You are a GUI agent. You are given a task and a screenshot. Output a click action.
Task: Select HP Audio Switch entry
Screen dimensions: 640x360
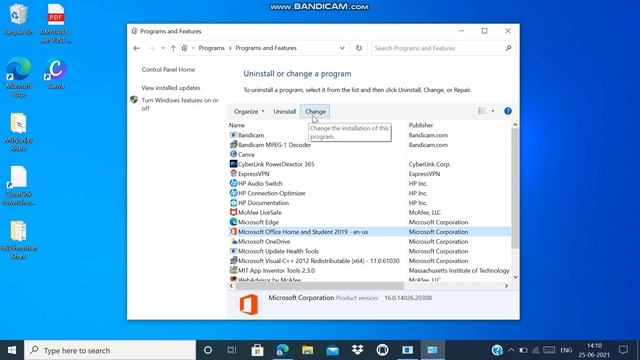[256, 184]
